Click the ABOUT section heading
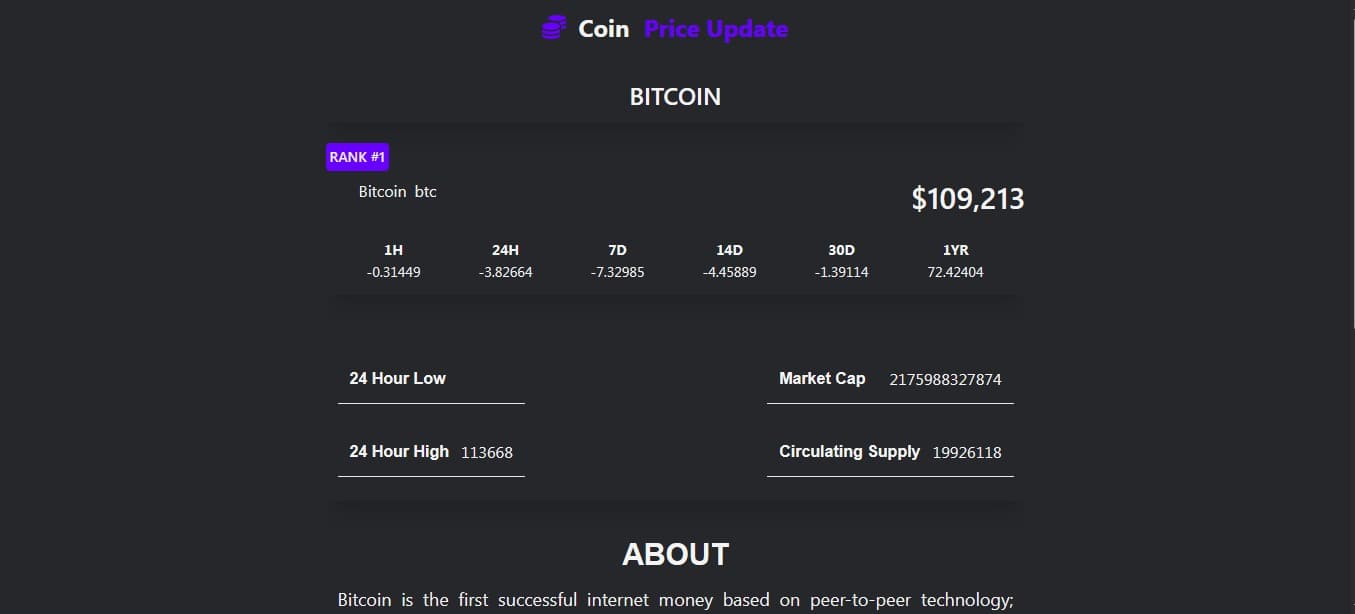The image size is (1355, 614). pos(675,554)
